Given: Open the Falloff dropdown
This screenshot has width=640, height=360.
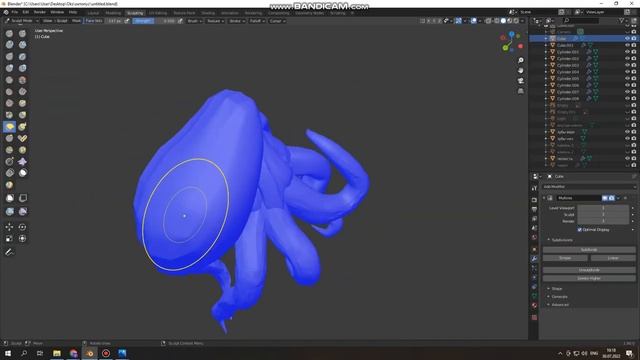Looking at the screenshot, I should click(x=257, y=21).
